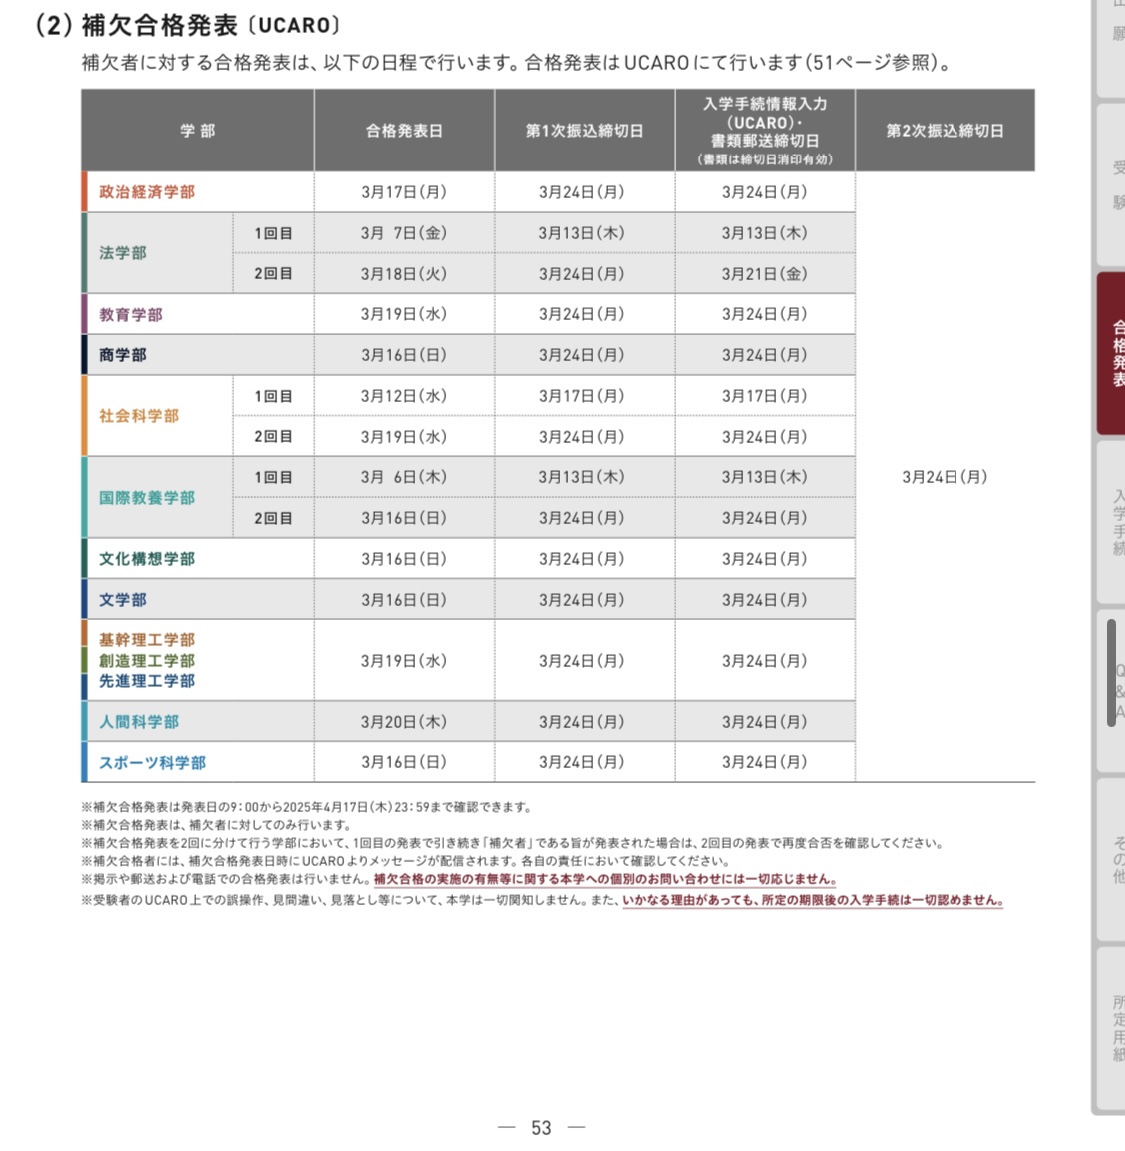The height and width of the screenshot is (1151, 1125).
Task: Click page number 53 at bottom
Action: coord(541,1128)
